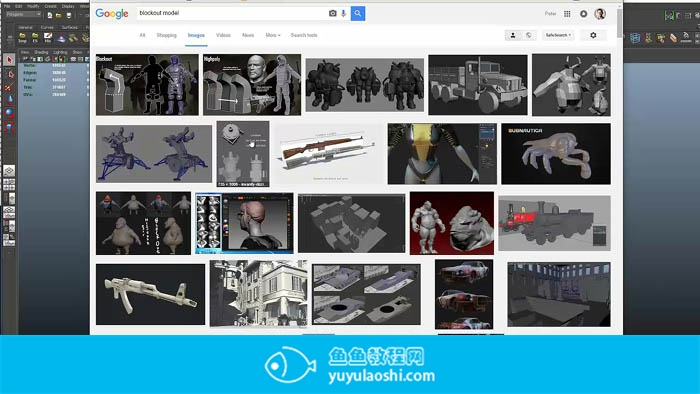This screenshot has width=700, height=394.
Task: Toggle global results globe icon
Action: (529, 35)
